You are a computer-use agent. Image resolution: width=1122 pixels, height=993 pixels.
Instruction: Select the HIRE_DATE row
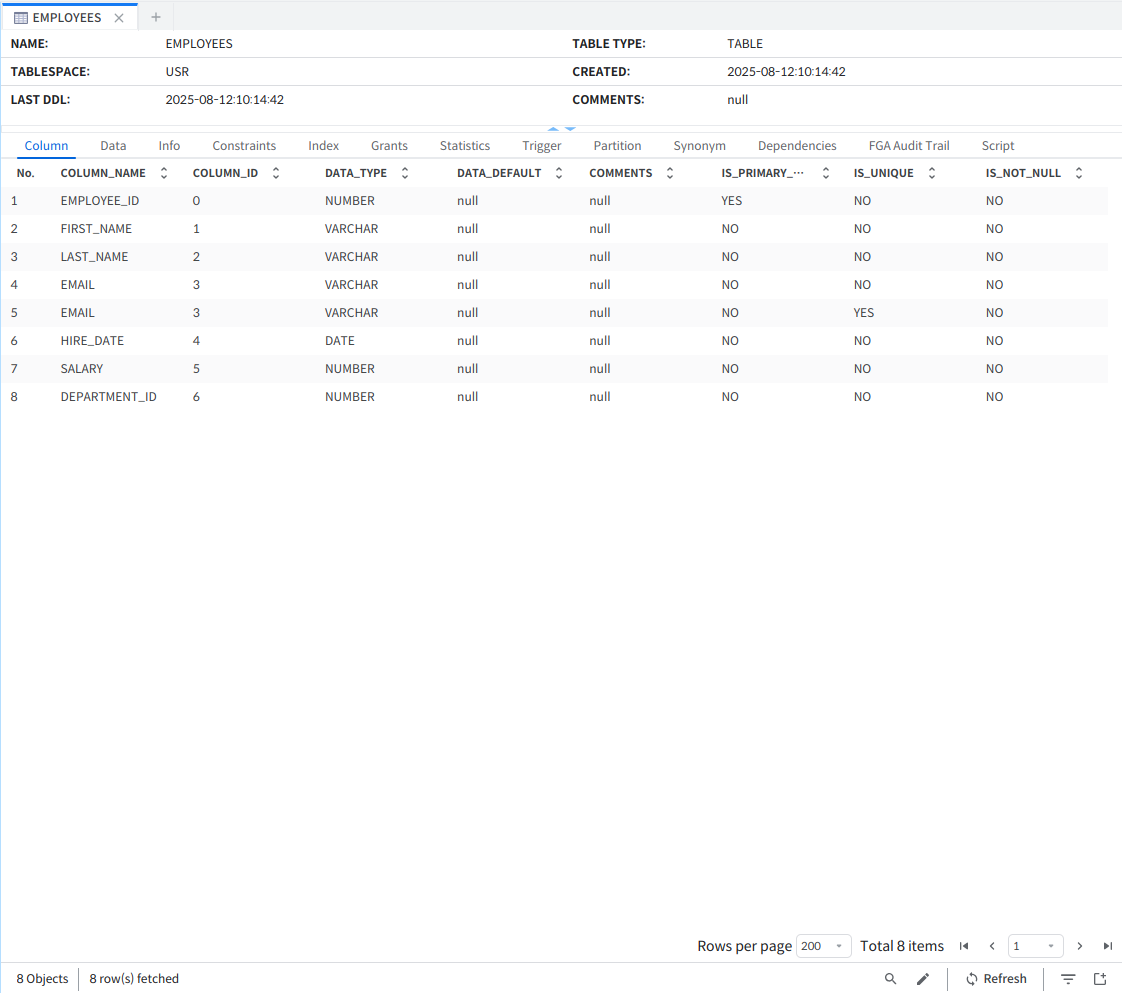coord(92,341)
